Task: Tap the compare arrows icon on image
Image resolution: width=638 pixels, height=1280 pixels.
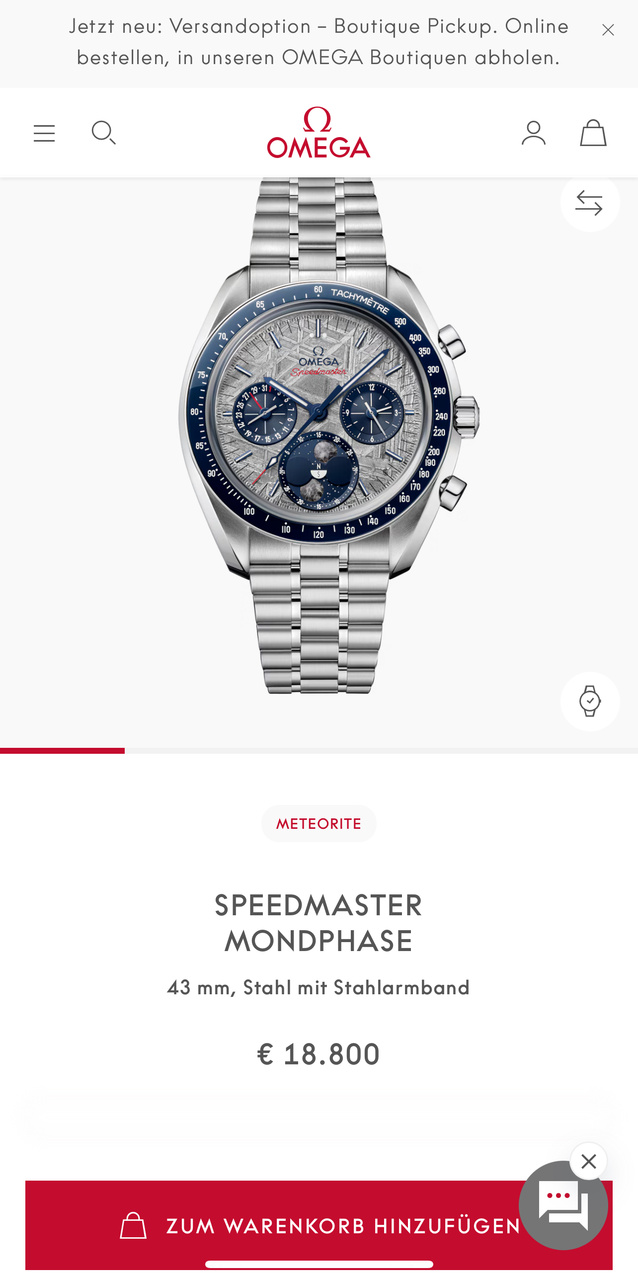Action: 589,204
